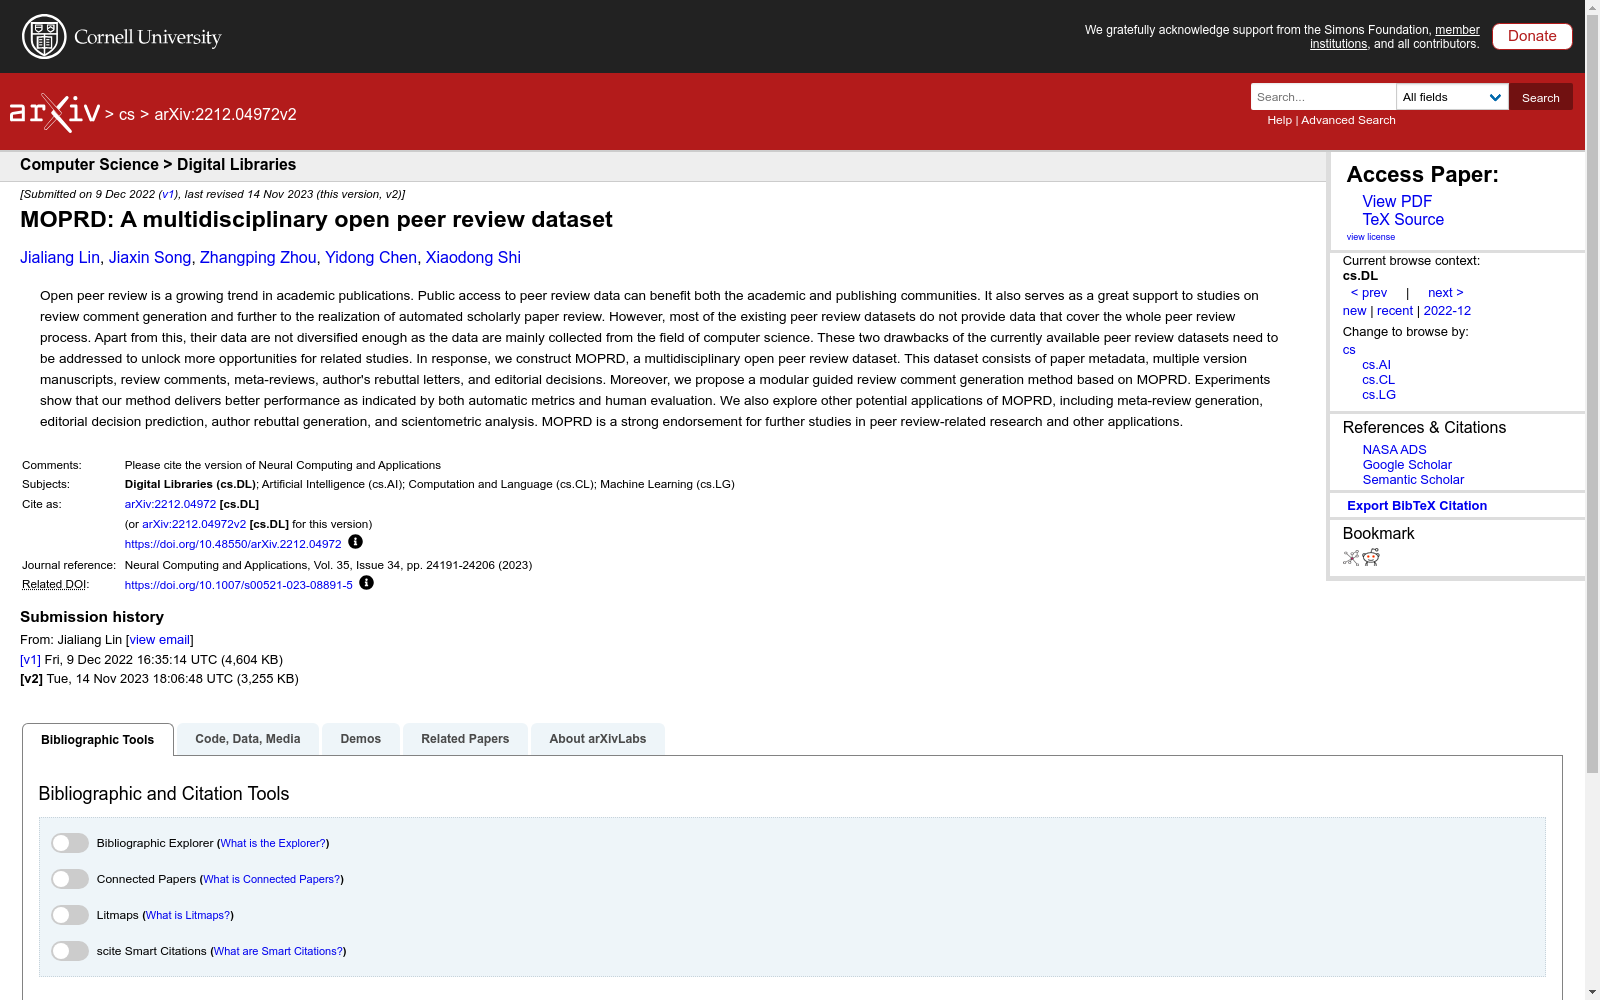Image resolution: width=1600 pixels, height=1000 pixels.
Task: Change browse context to cs.LG
Action: pyautogui.click(x=1379, y=395)
